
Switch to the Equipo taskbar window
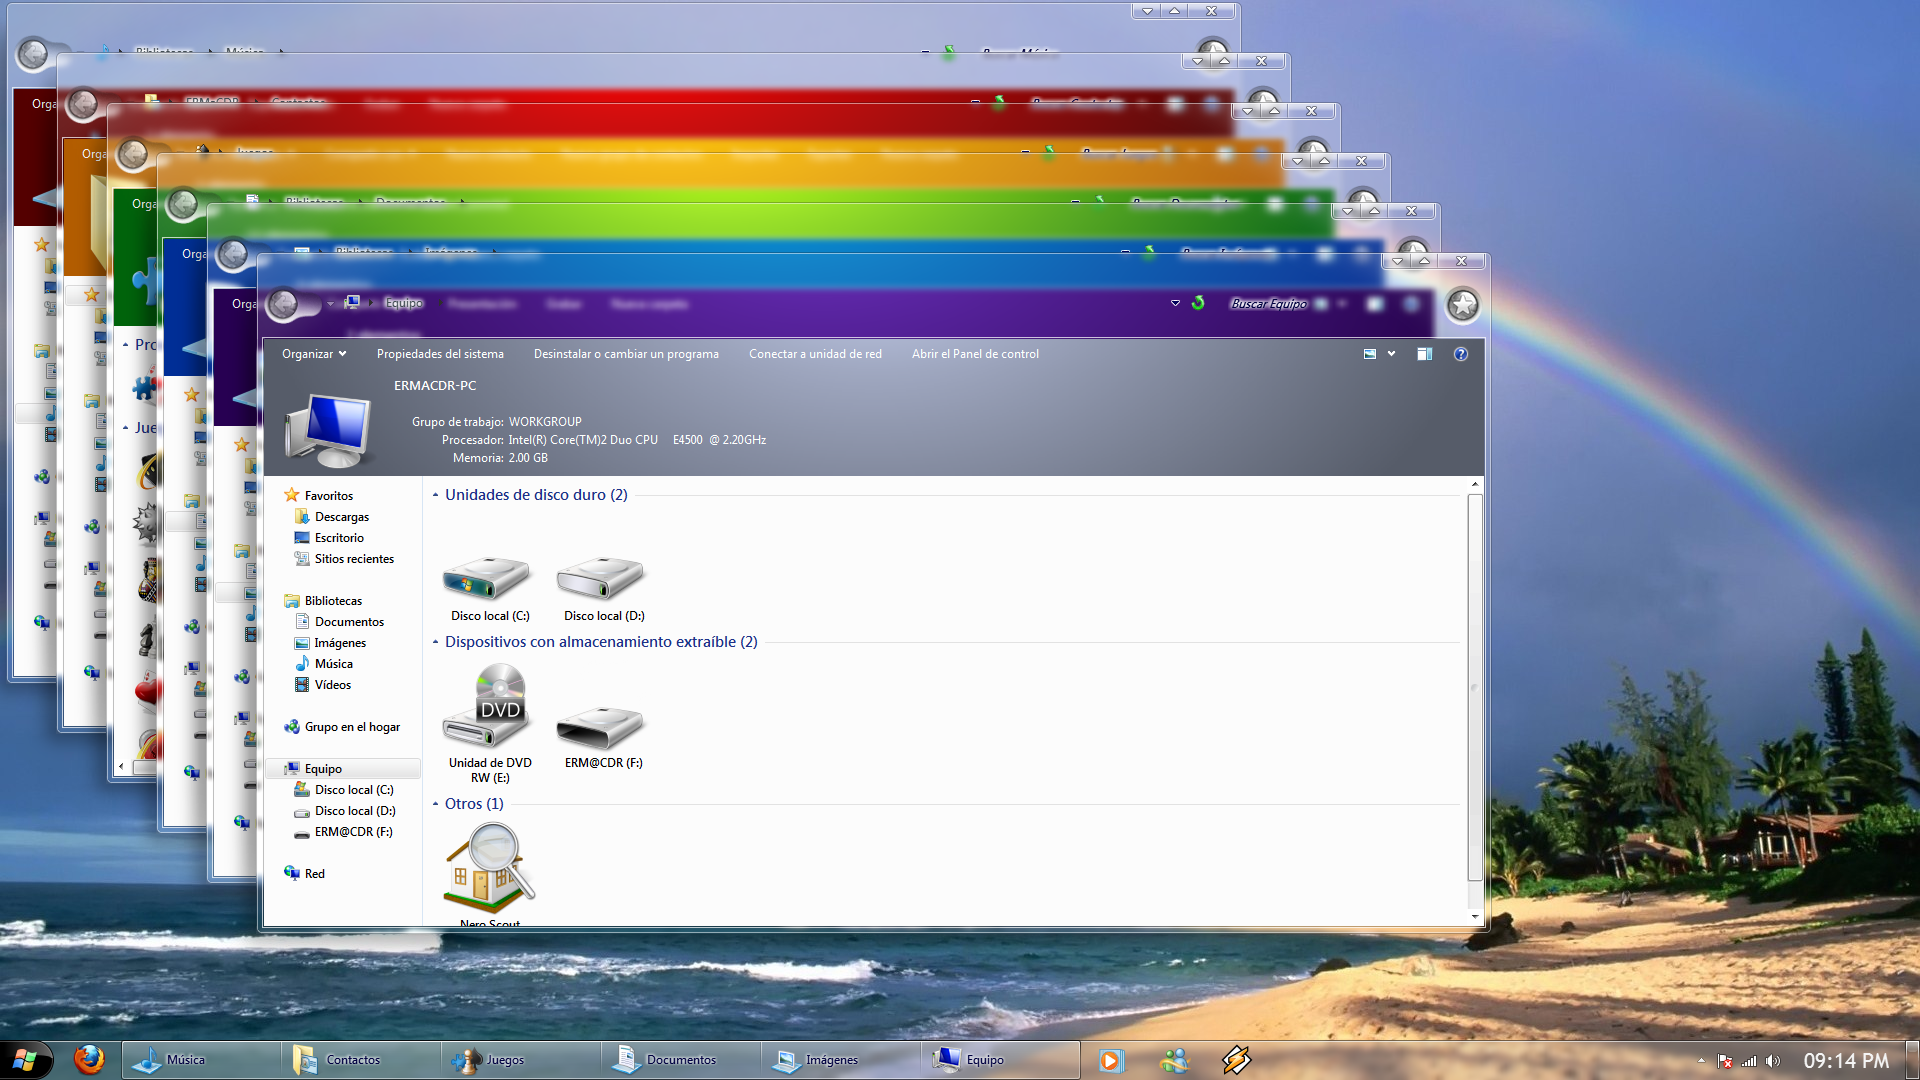click(x=1001, y=1060)
